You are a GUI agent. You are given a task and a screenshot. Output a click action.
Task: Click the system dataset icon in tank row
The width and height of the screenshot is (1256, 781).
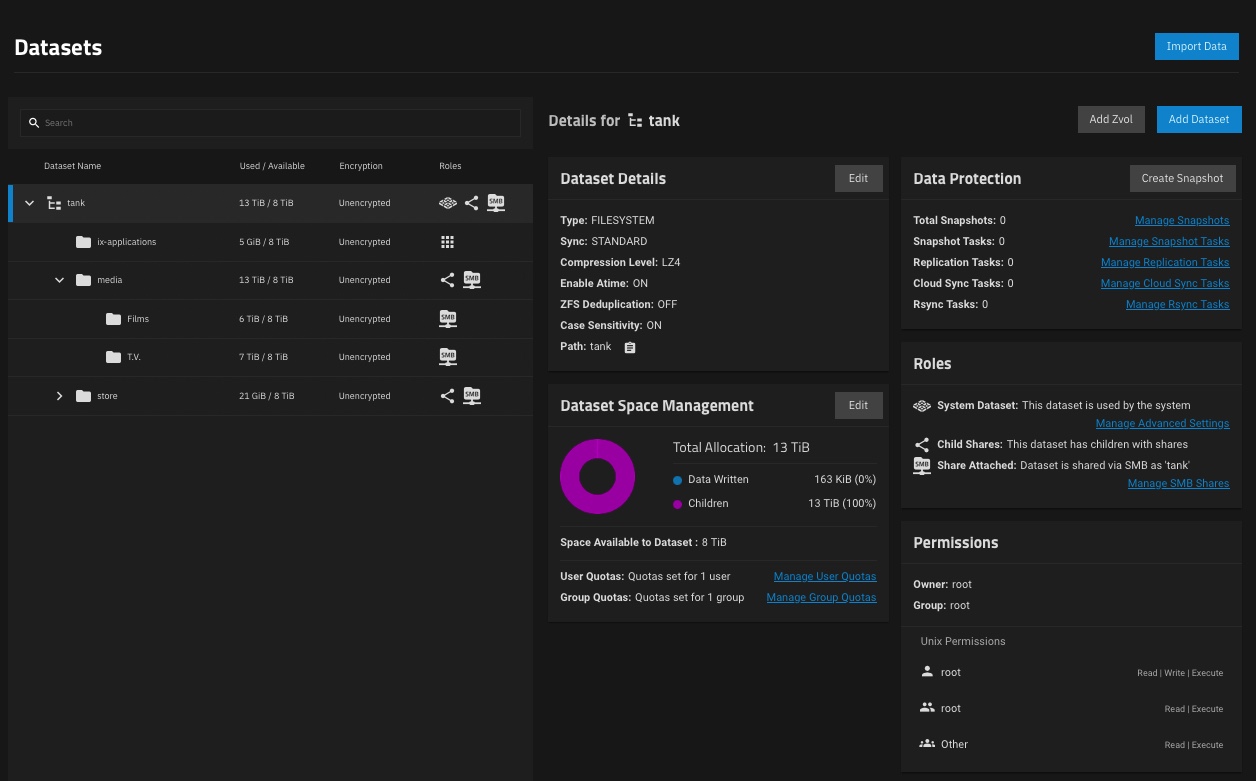[447, 203]
